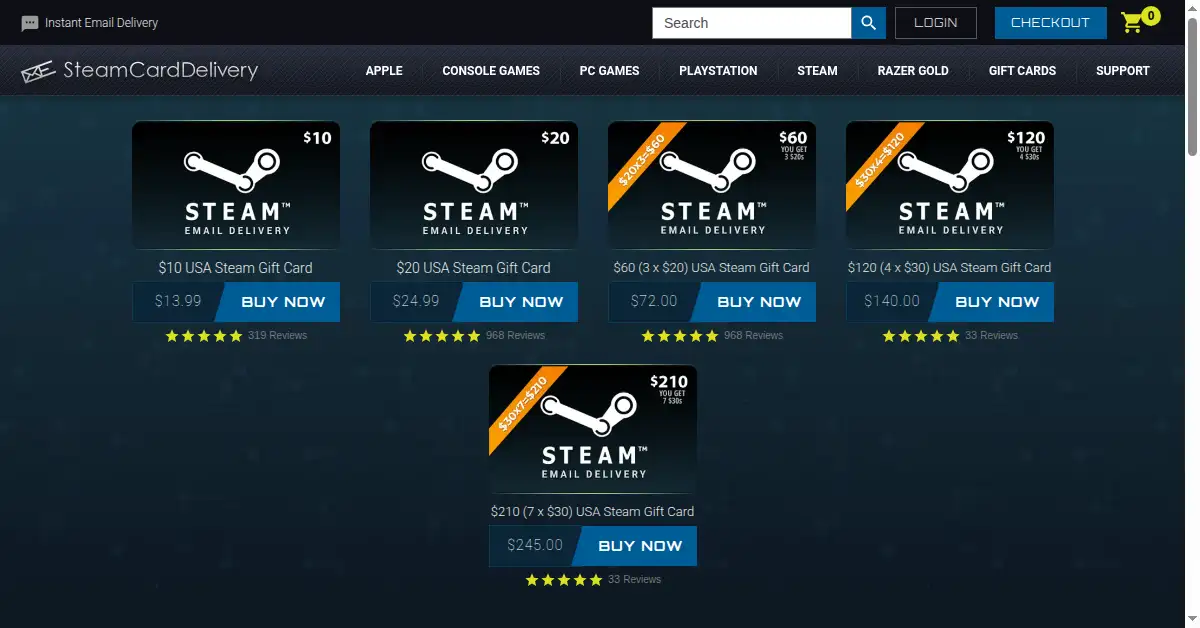Screen dimensions: 1200x628
Task: Click the star rating under the $210 card
Action: (x=564, y=580)
